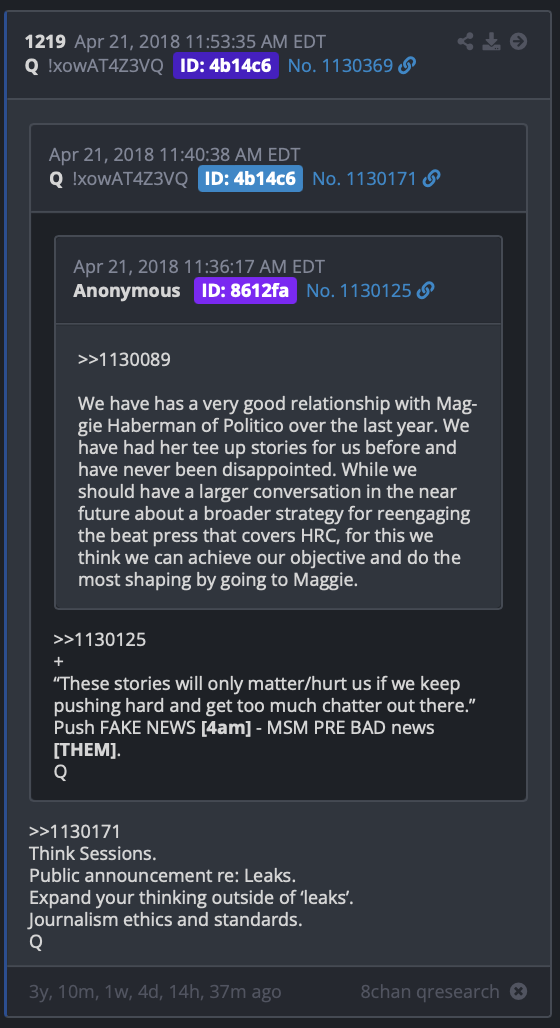Follow the No. 1130125 post link

(x=359, y=290)
